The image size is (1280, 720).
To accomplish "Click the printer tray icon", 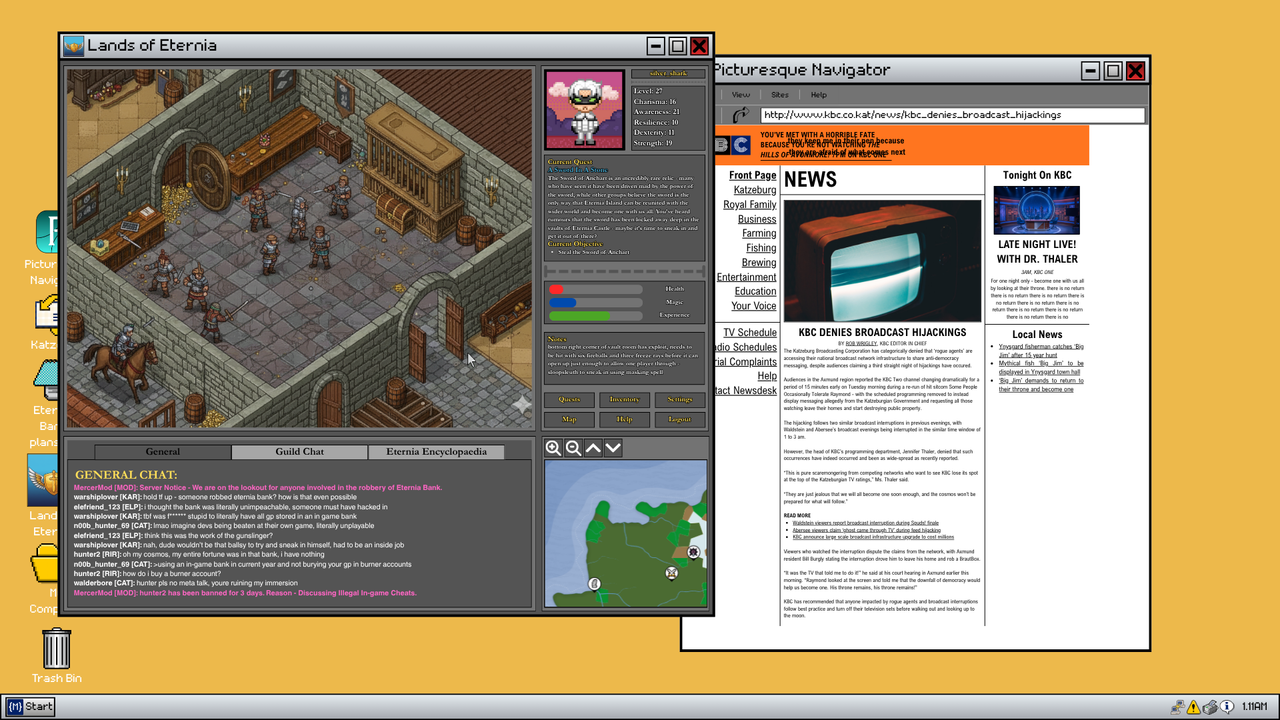I will pyautogui.click(x=1210, y=707).
